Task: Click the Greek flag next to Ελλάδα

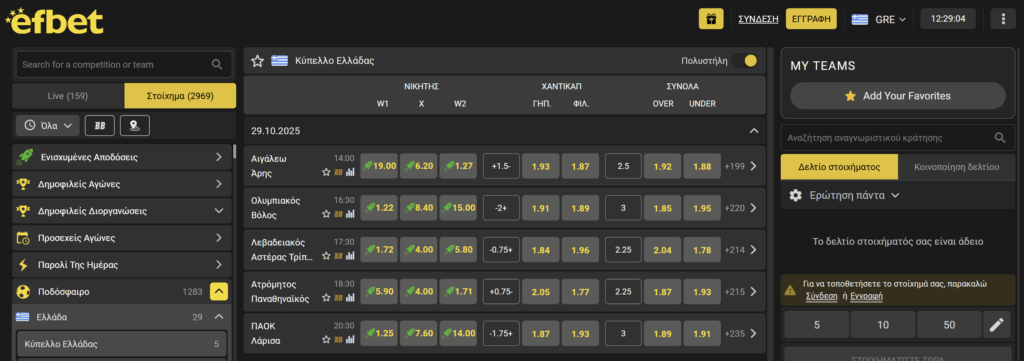Action: coord(23,317)
